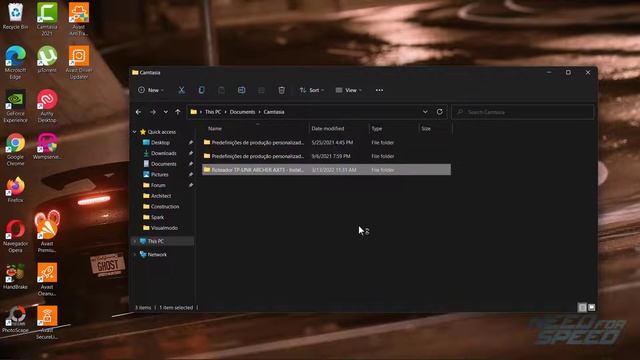Select Downloads in Quick access
The width and height of the screenshot is (640, 360).
(163, 153)
